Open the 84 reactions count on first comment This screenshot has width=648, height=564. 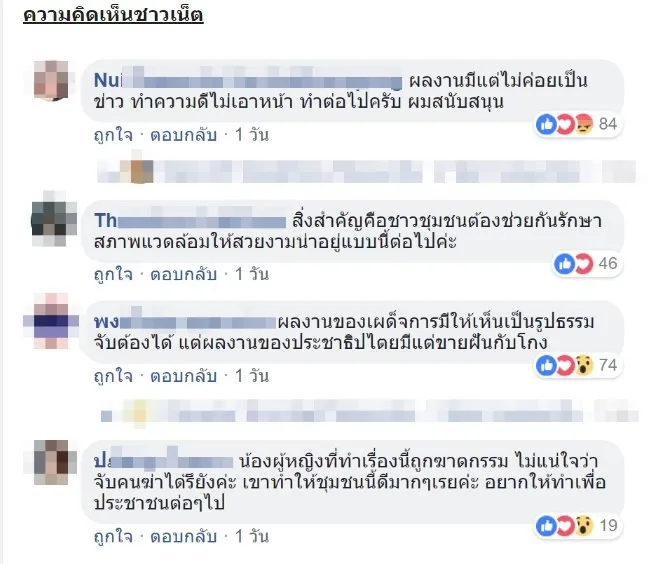pyautogui.click(x=608, y=124)
